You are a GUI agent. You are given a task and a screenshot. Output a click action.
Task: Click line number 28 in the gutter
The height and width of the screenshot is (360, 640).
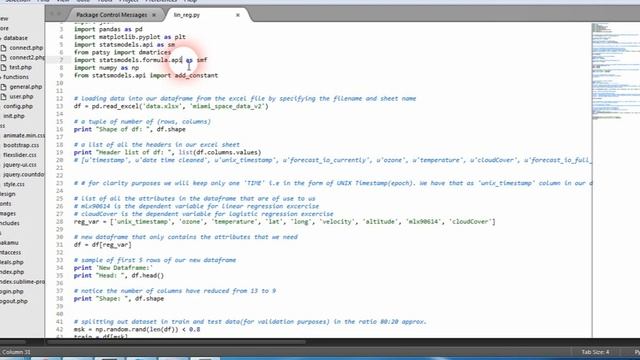point(60,222)
